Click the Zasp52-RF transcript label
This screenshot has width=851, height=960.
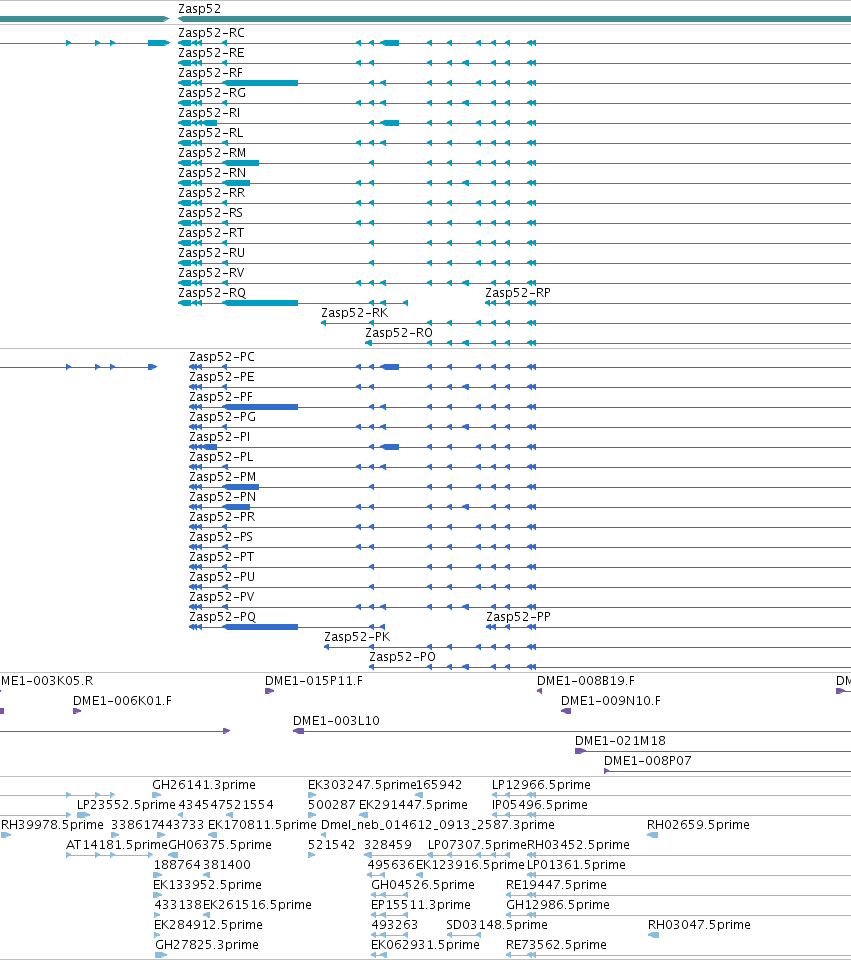click(211, 73)
